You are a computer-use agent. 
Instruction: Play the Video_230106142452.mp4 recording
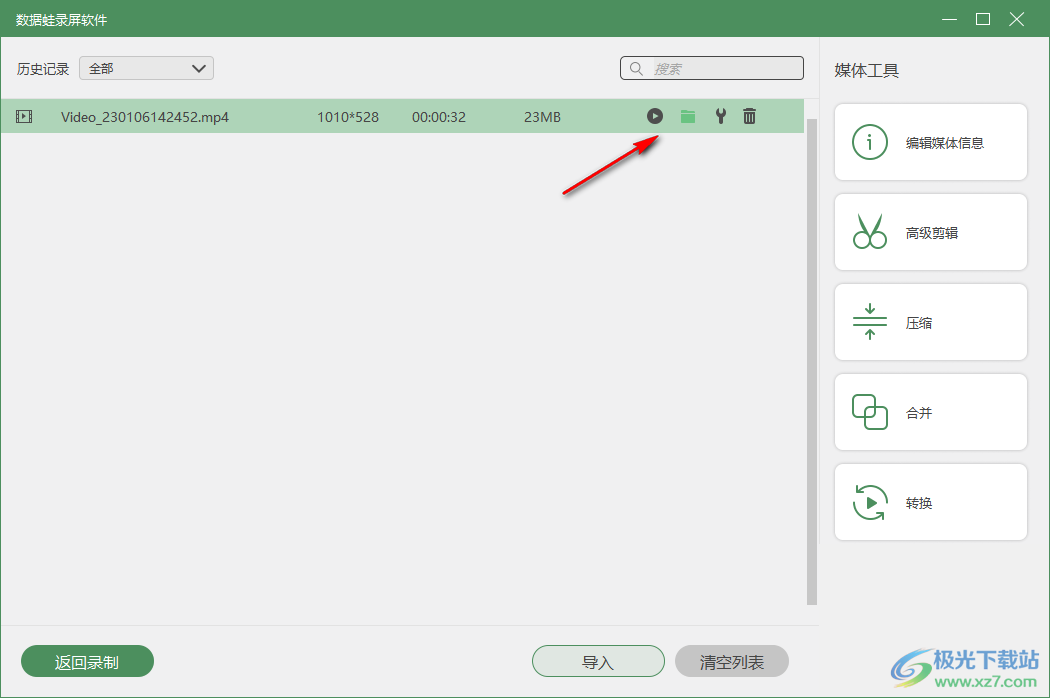coord(655,116)
